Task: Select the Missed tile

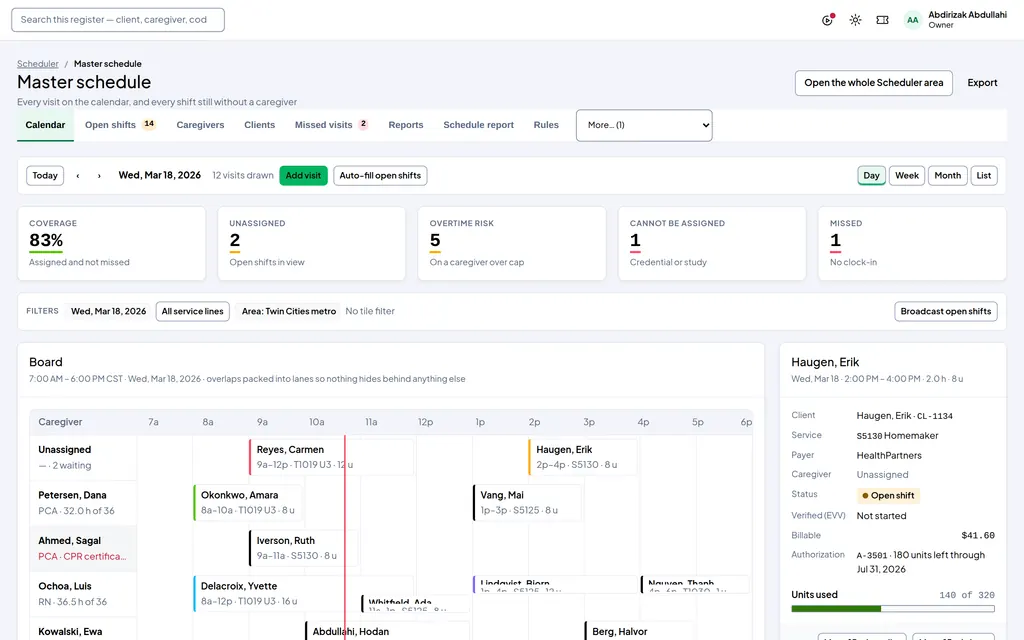Action: tap(912, 244)
